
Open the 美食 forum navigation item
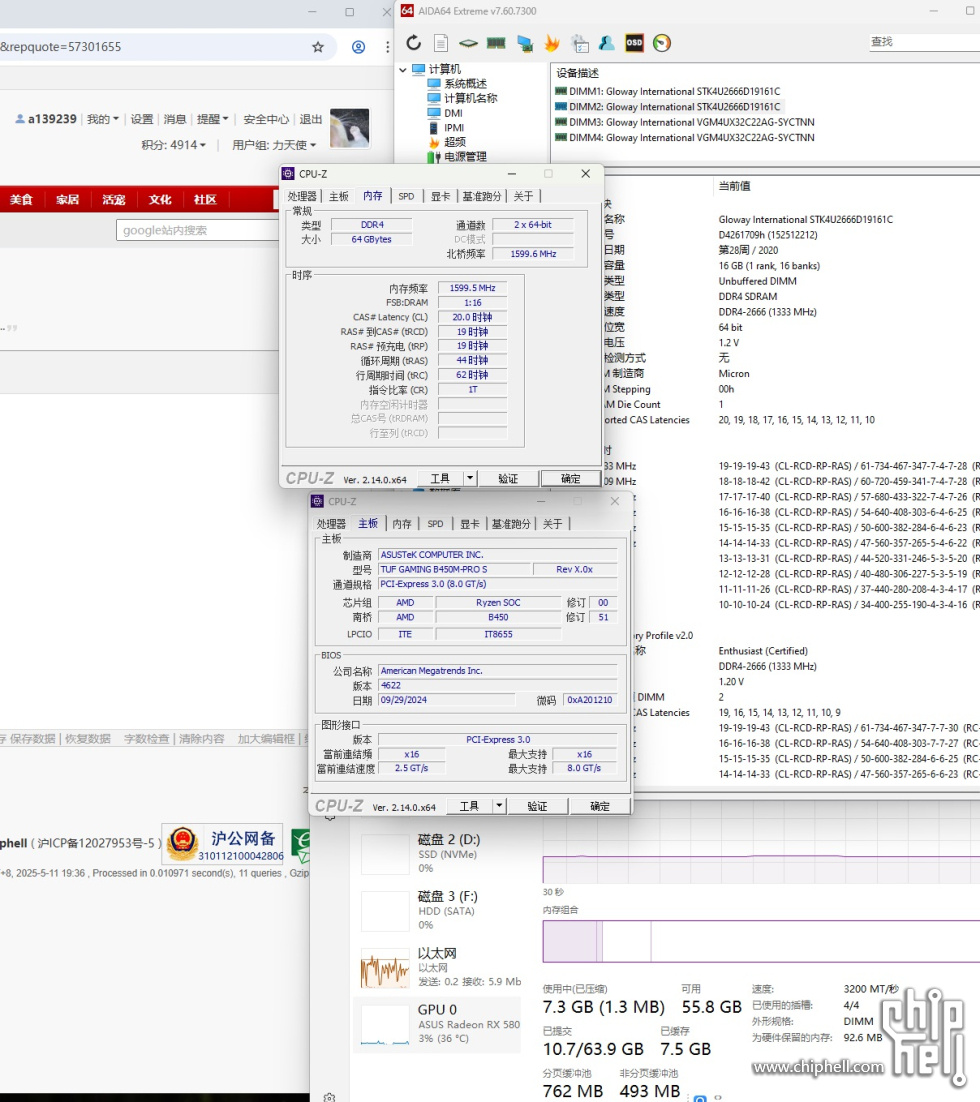click(22, 200)
